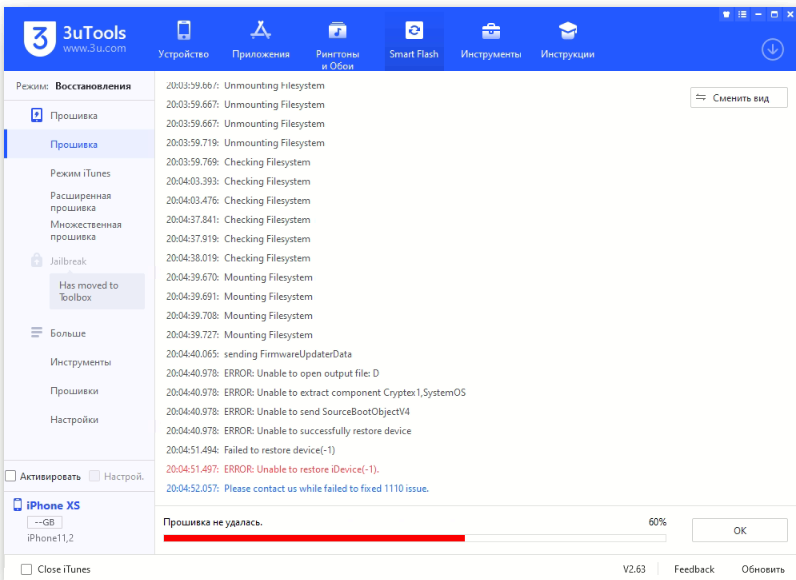The image size is (796, 580).
Task: Click the switch arrows icon on Сменить вид
Action: click(x=701, y=97)
